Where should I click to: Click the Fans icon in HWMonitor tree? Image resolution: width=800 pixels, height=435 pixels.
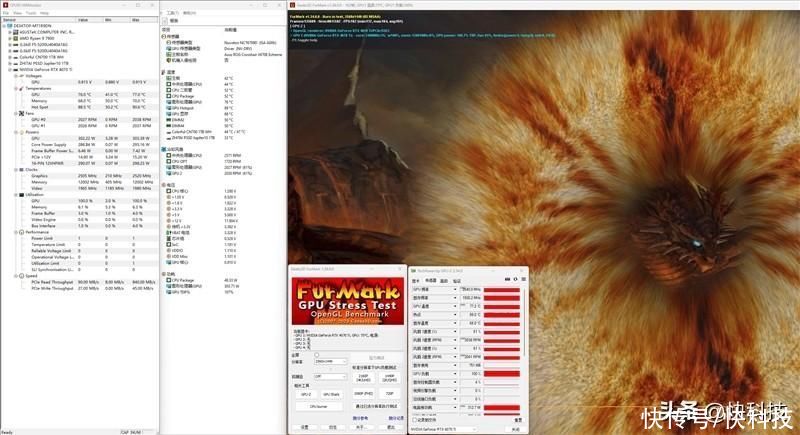[x=21, y=113]
